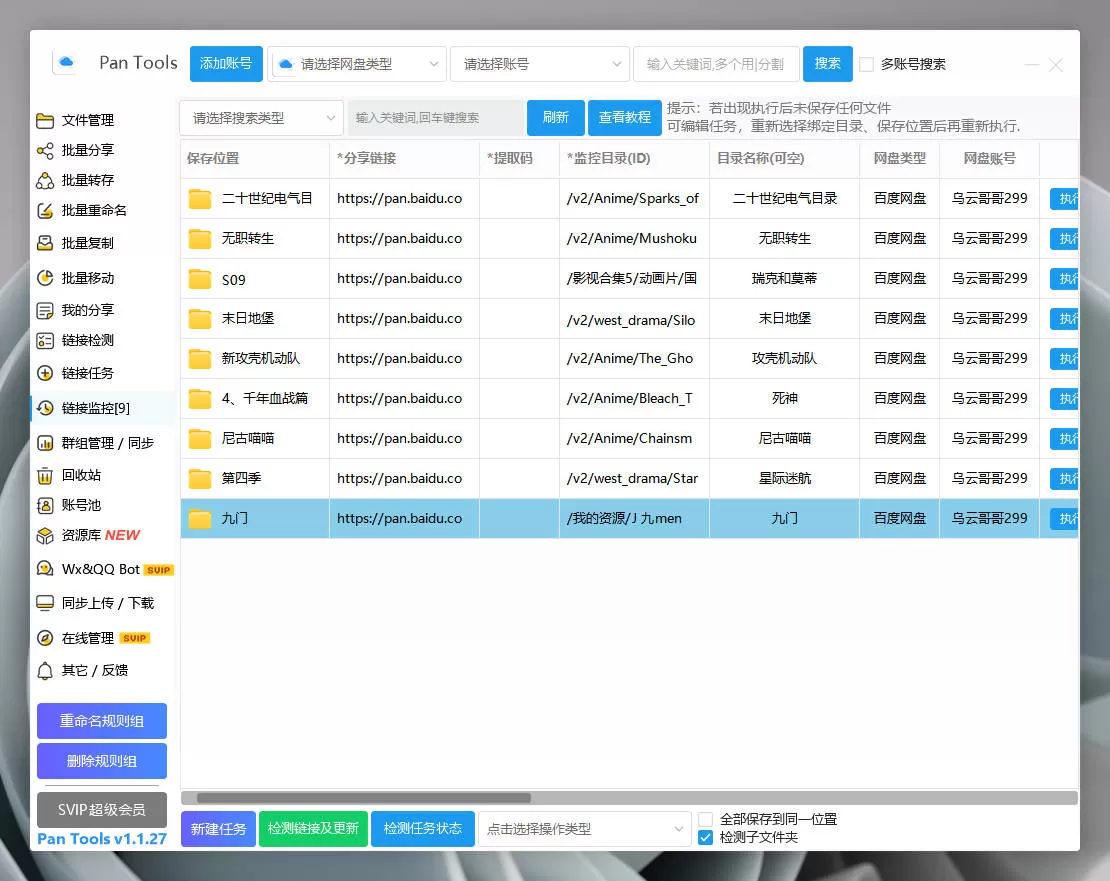Click folder icon in 九门 row

[x=200, y=519]
